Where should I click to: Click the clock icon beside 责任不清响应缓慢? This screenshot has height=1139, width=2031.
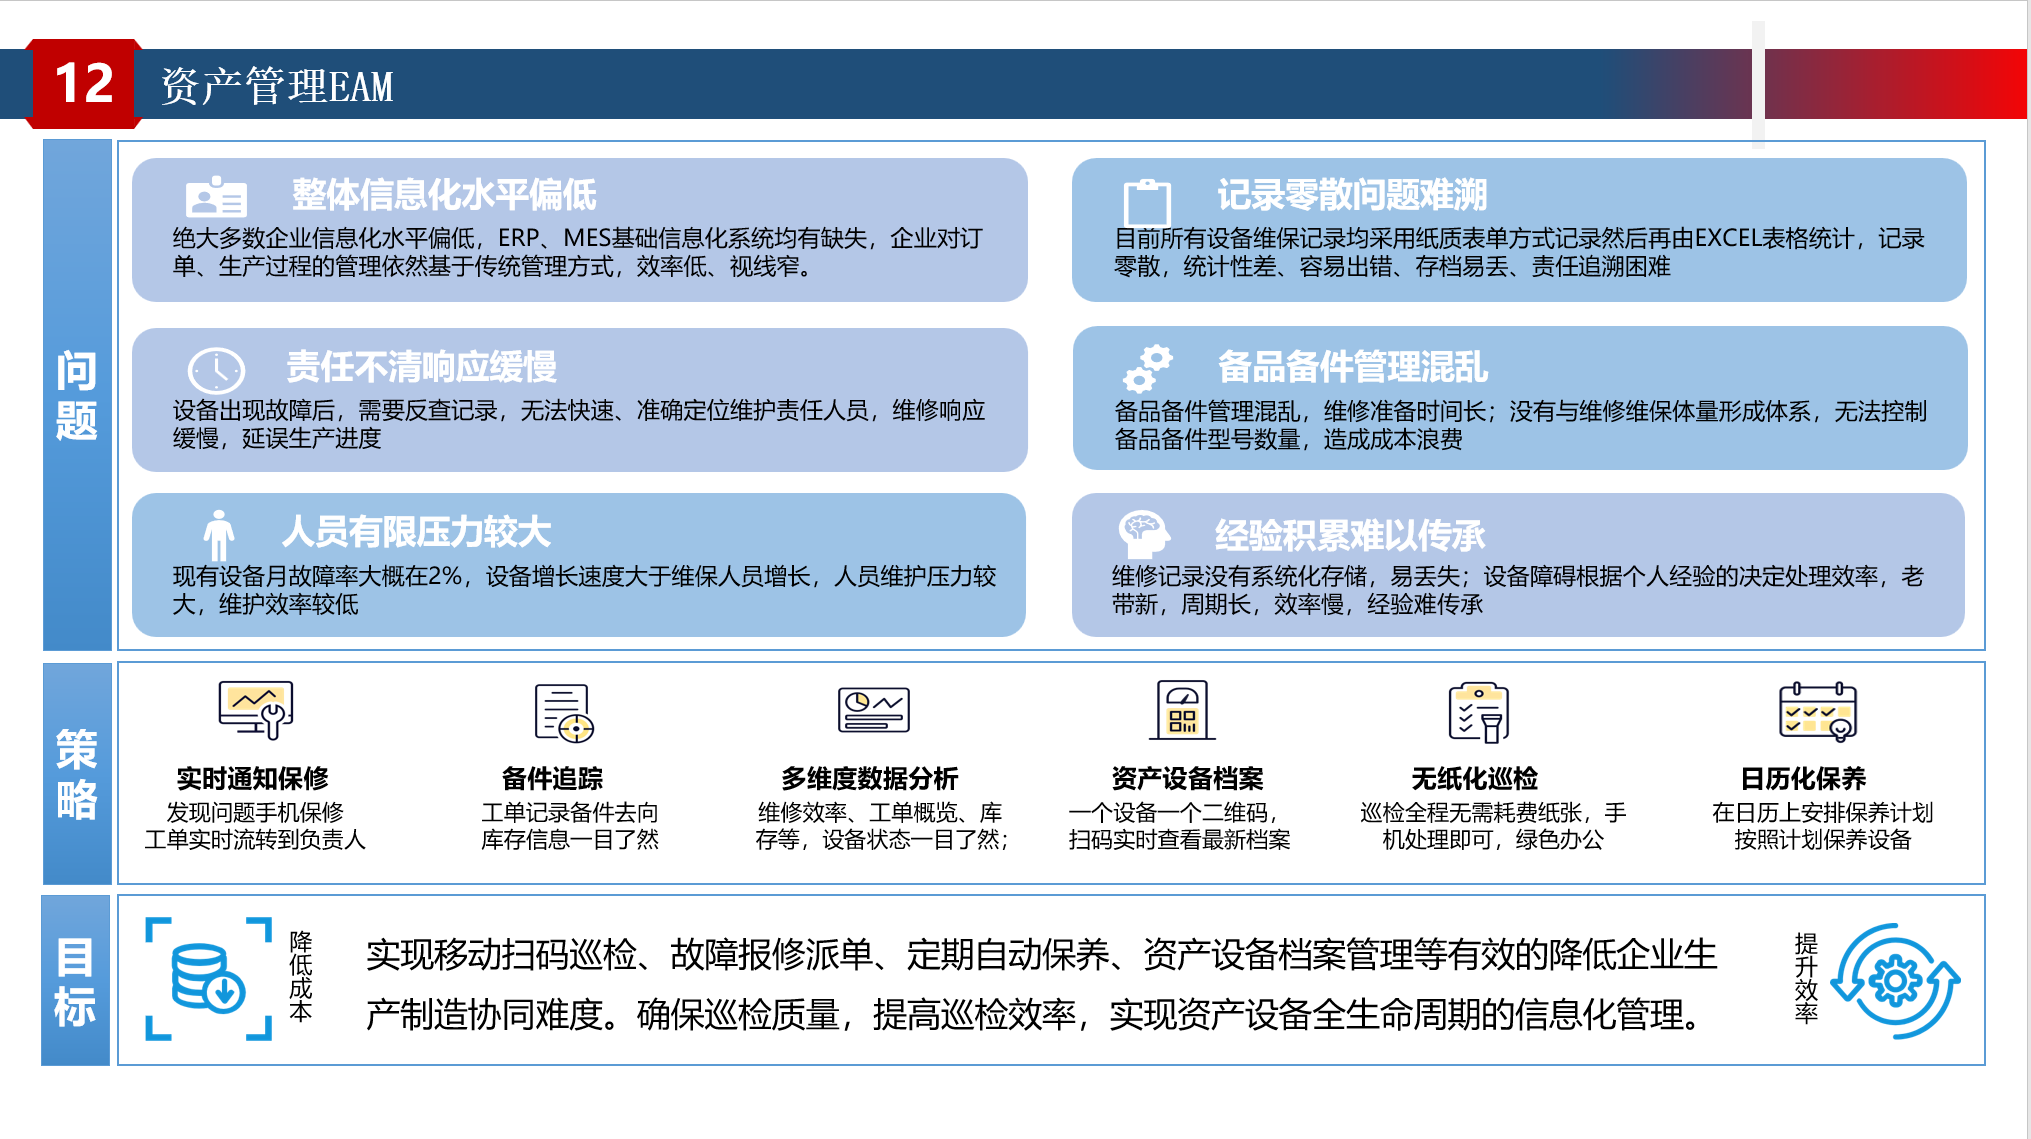(216, 370)
